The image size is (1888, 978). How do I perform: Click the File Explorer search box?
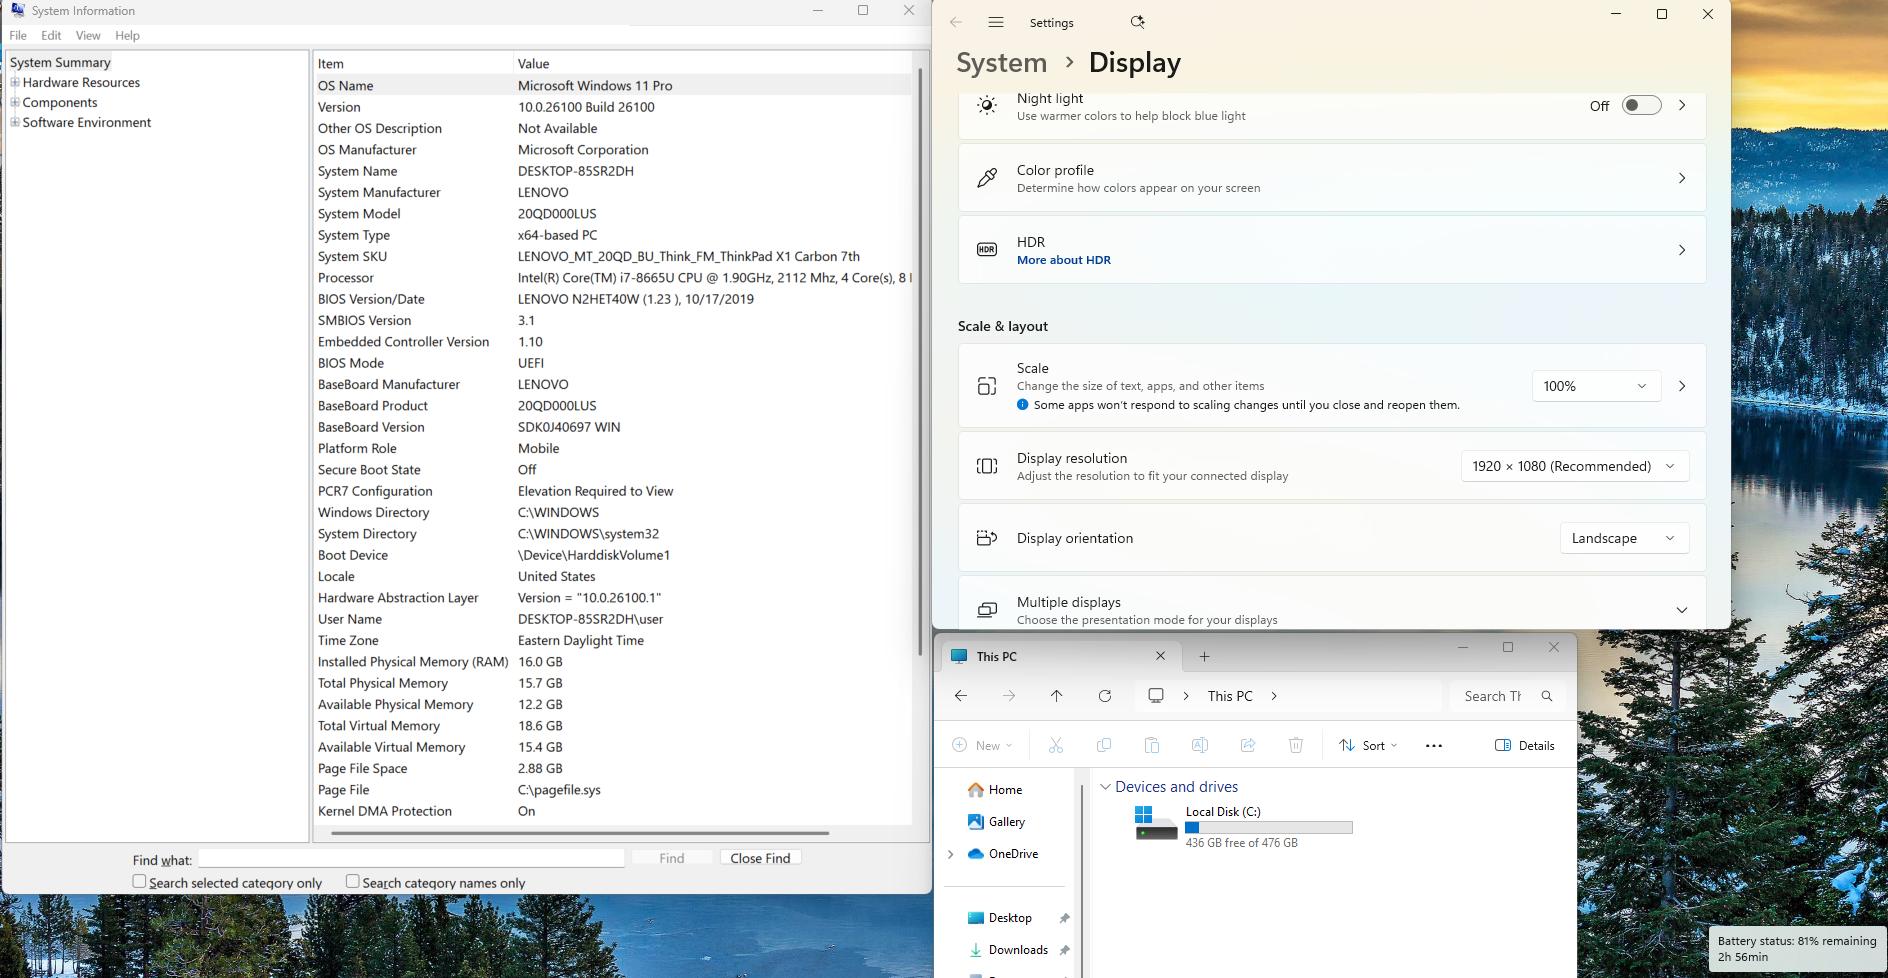pos(1507,696)
